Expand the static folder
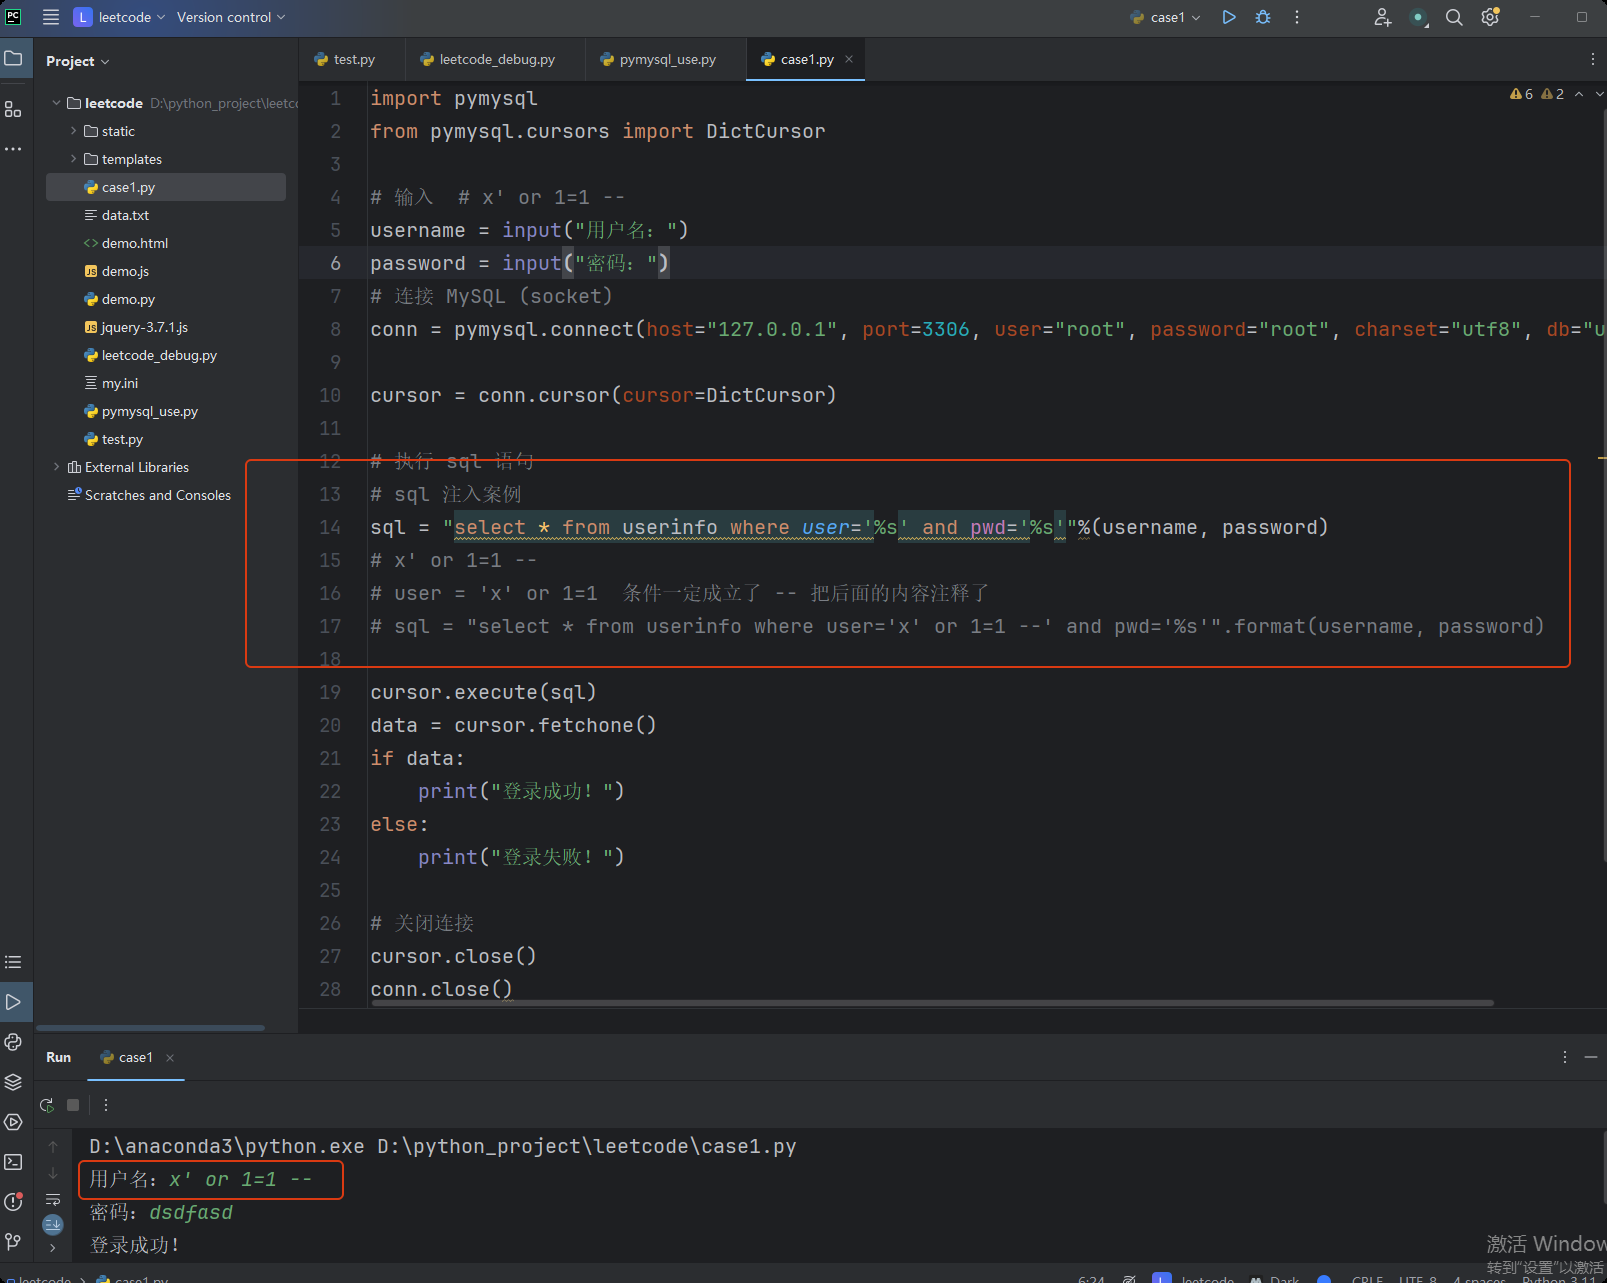 point(73,131)
